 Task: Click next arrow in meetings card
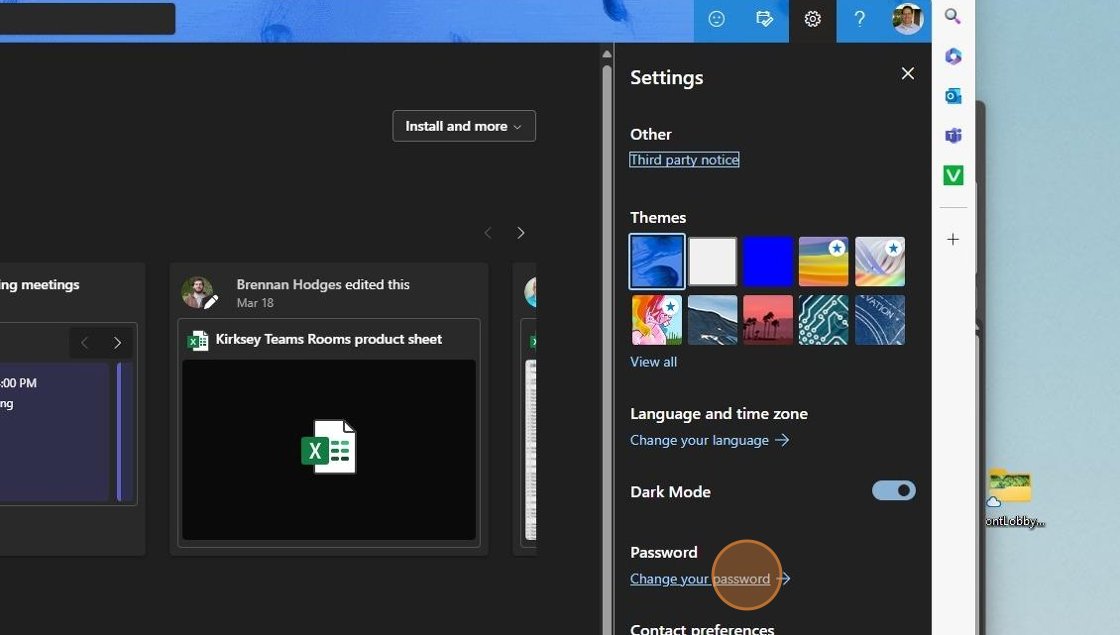coord(117,343)
